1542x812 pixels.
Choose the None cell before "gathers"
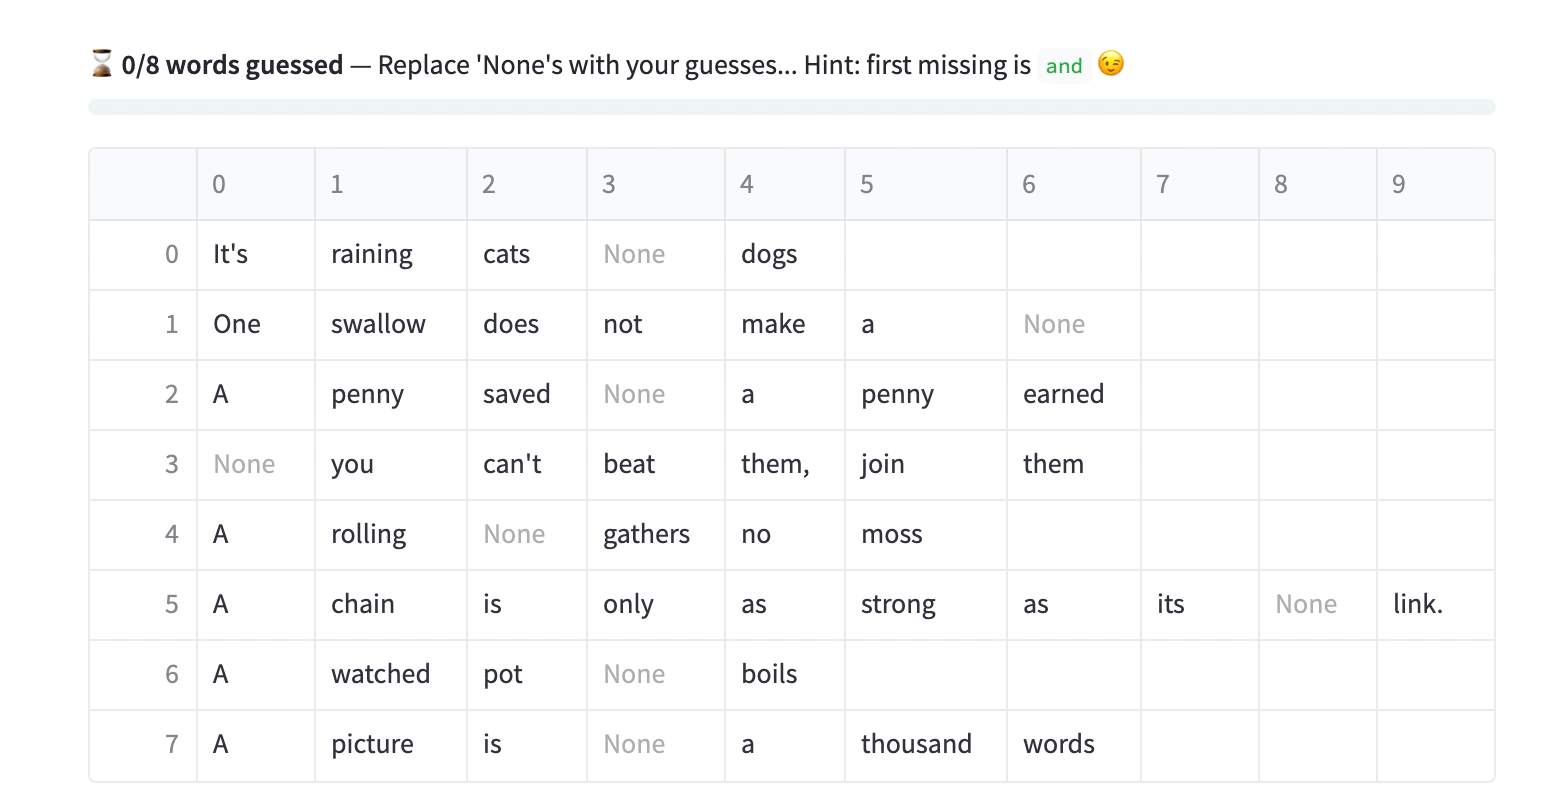click(x=514, y=535)
